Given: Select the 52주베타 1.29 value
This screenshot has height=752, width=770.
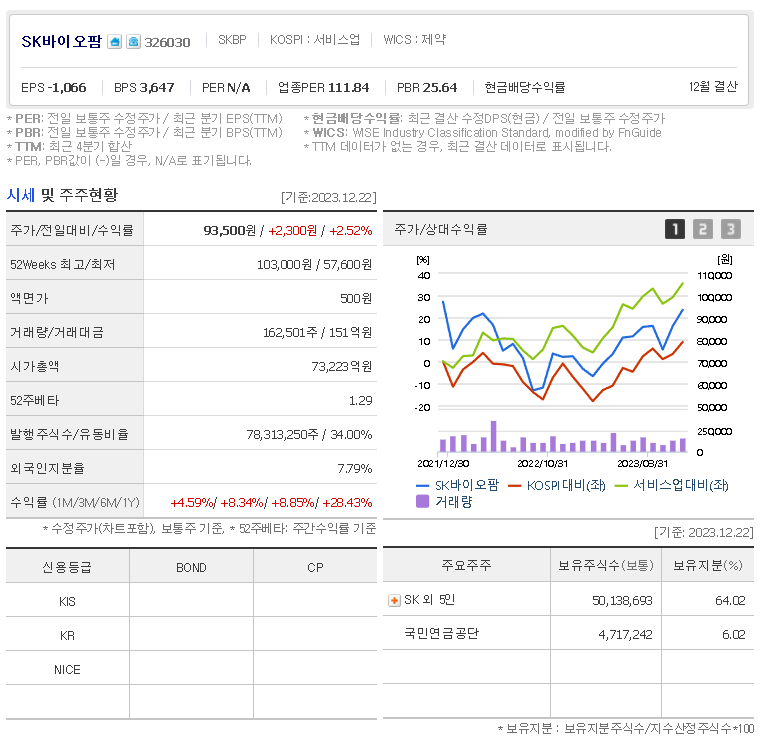Looking at the screenshot, I should point(360,400).
